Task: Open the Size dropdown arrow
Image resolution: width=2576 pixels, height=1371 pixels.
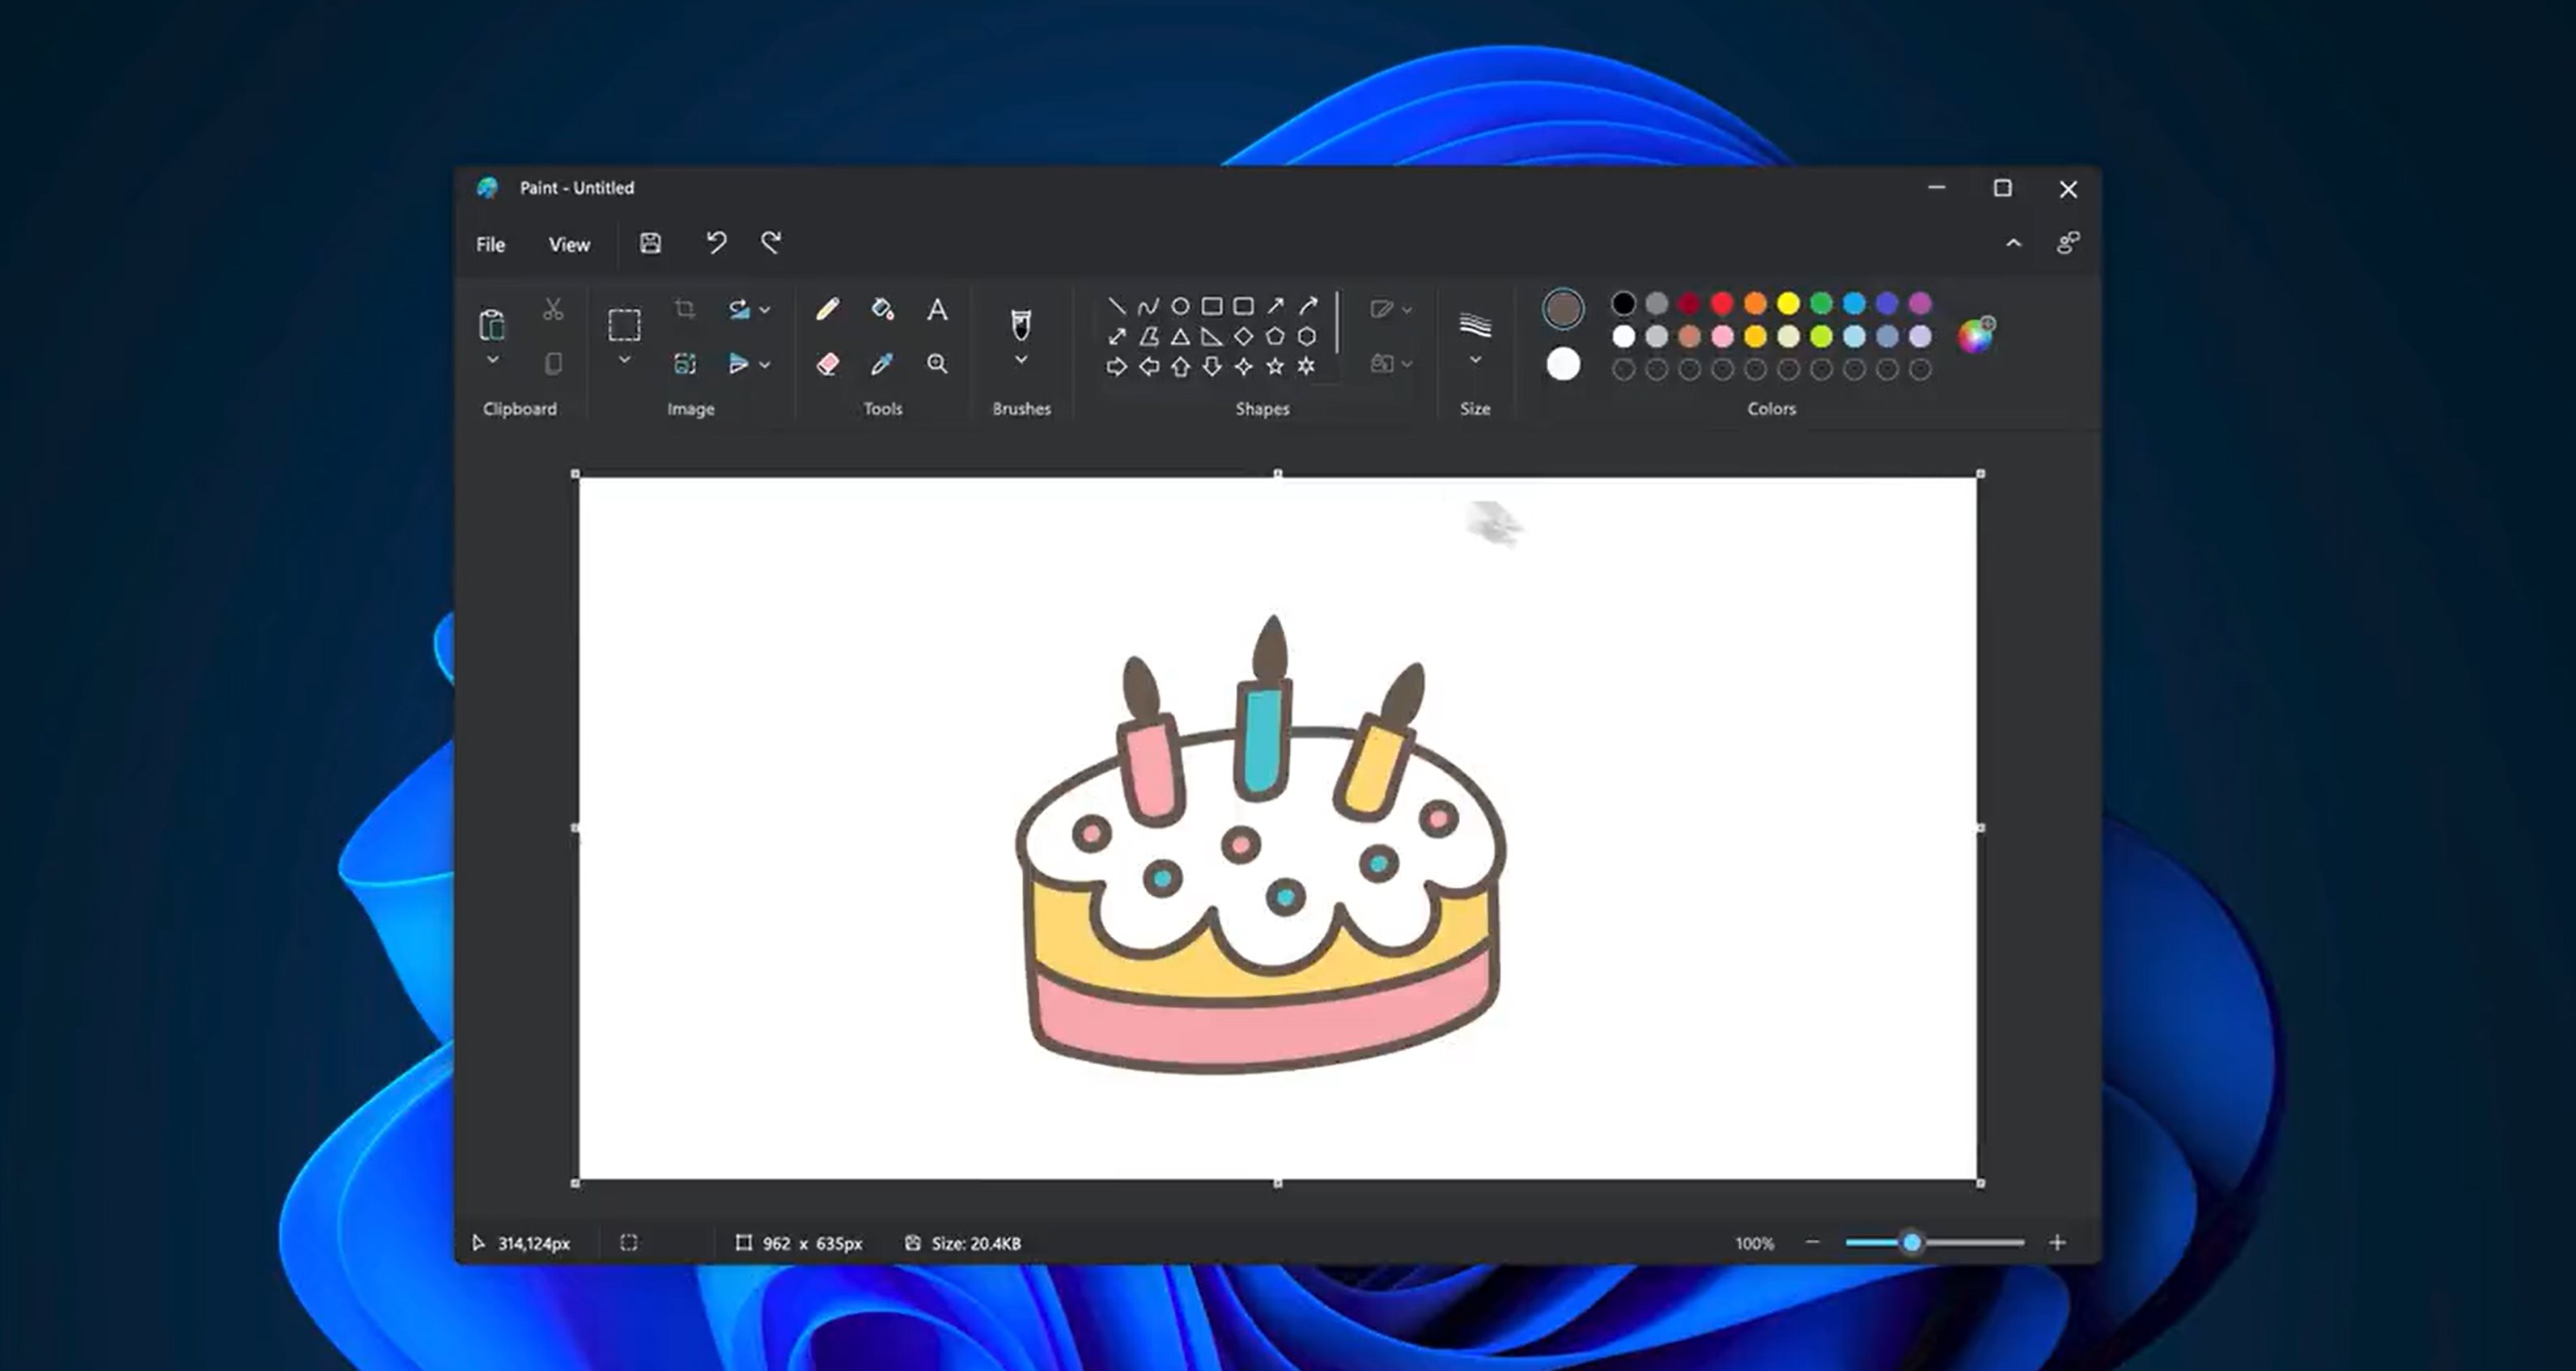Action: pos(1475,360)
